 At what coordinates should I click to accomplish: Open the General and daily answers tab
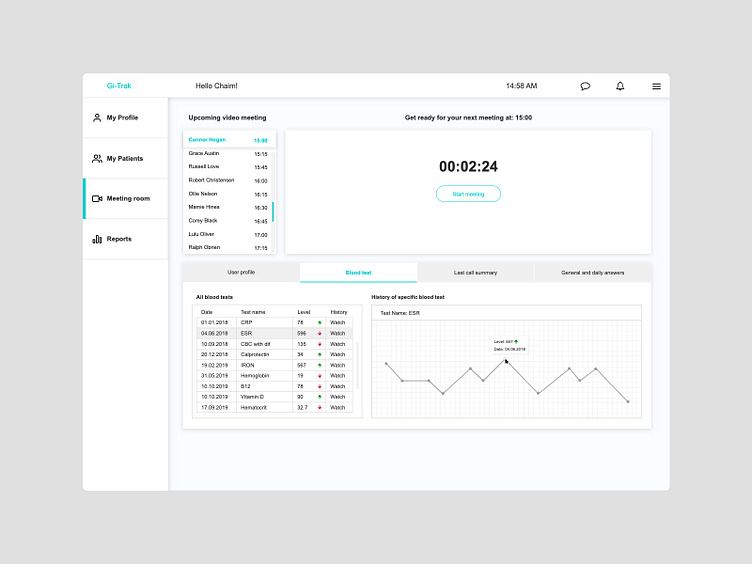[592, 272]
